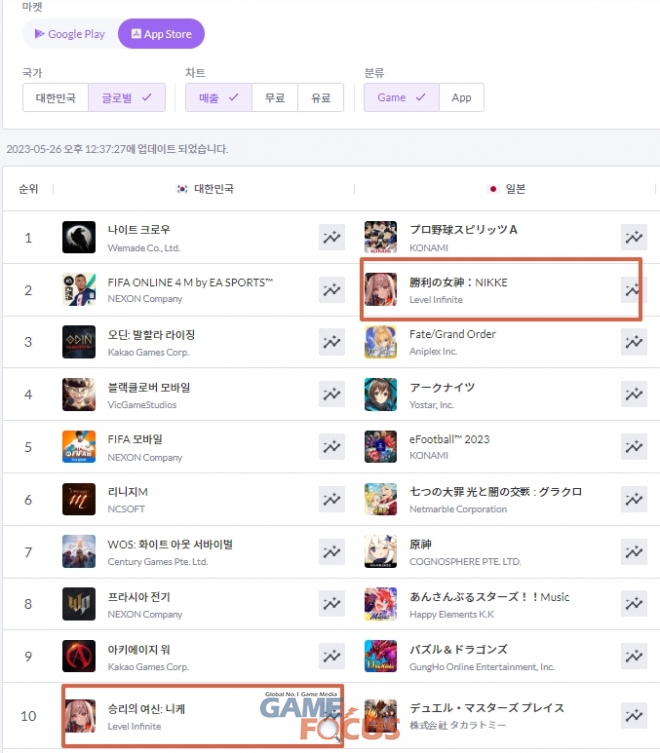The width and height of the screenshot is (660, 753).
Task: Open trend chart for 아키에이지 워
Action: tap(332, 656)
